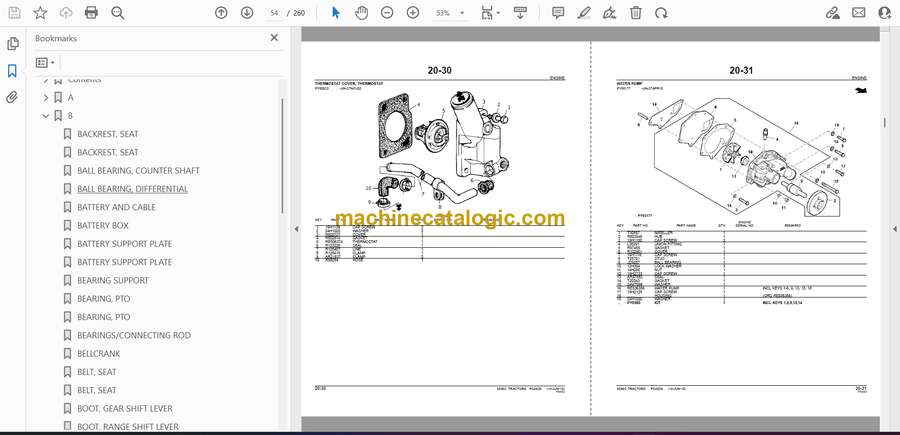Close the Bookmarks panel
900x435 pixels.
click(x=274, y=38)
